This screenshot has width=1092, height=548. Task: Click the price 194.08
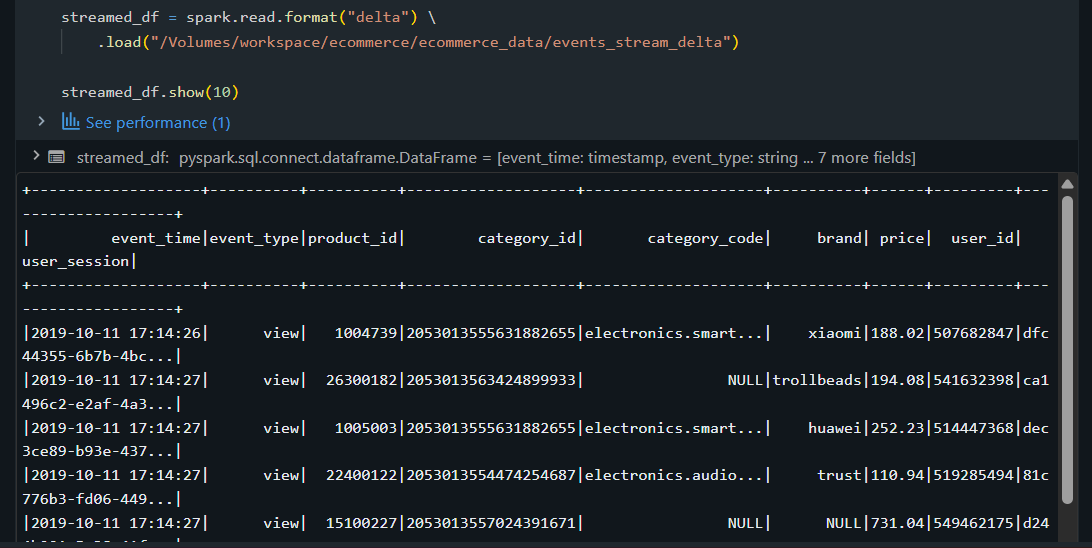coord(898,380)
